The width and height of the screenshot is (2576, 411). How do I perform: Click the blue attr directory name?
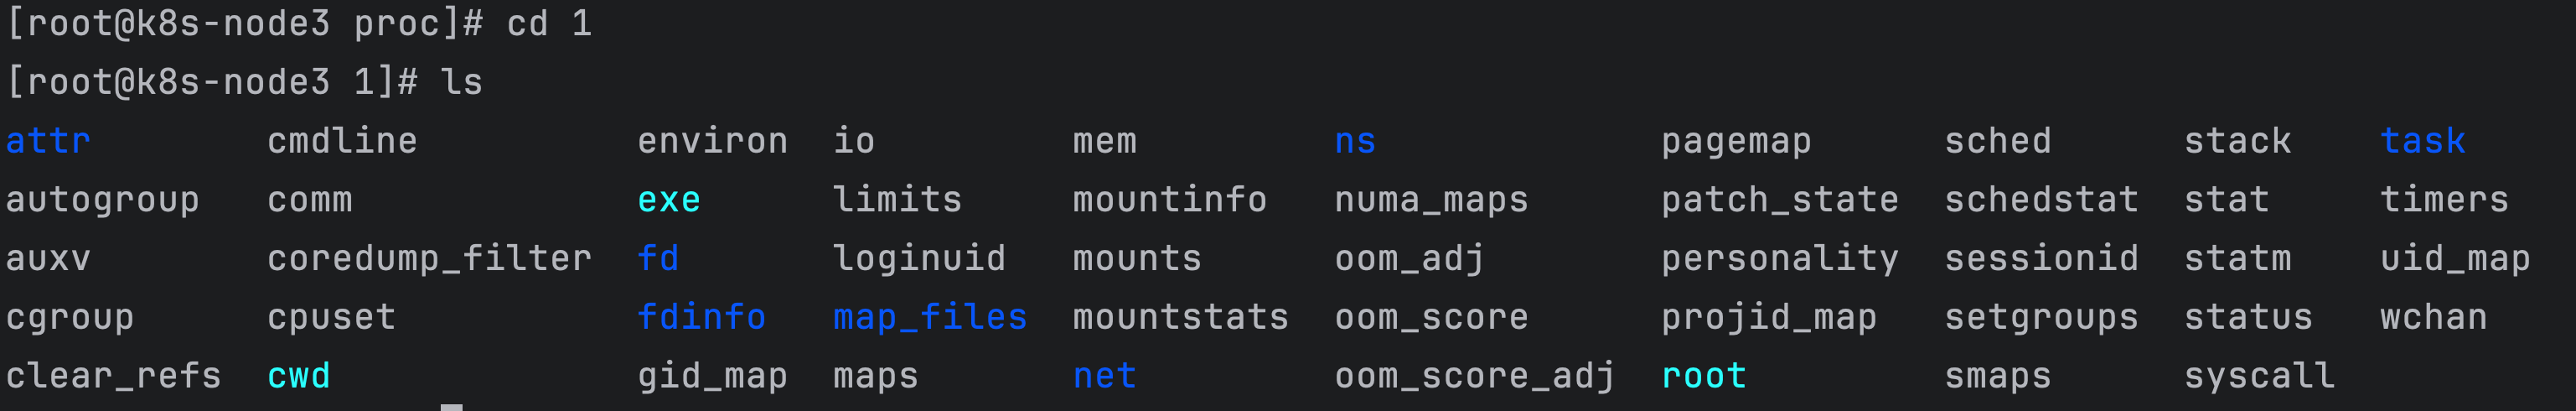pos(48,141)
